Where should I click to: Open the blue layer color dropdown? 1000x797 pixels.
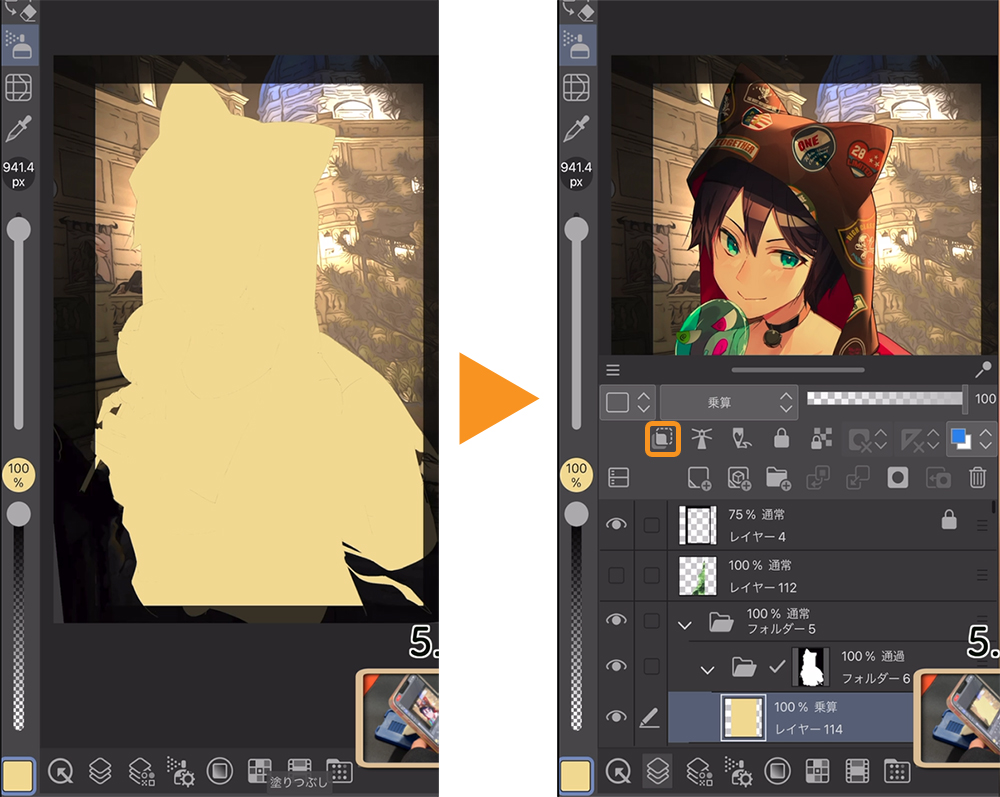(971, 439)
